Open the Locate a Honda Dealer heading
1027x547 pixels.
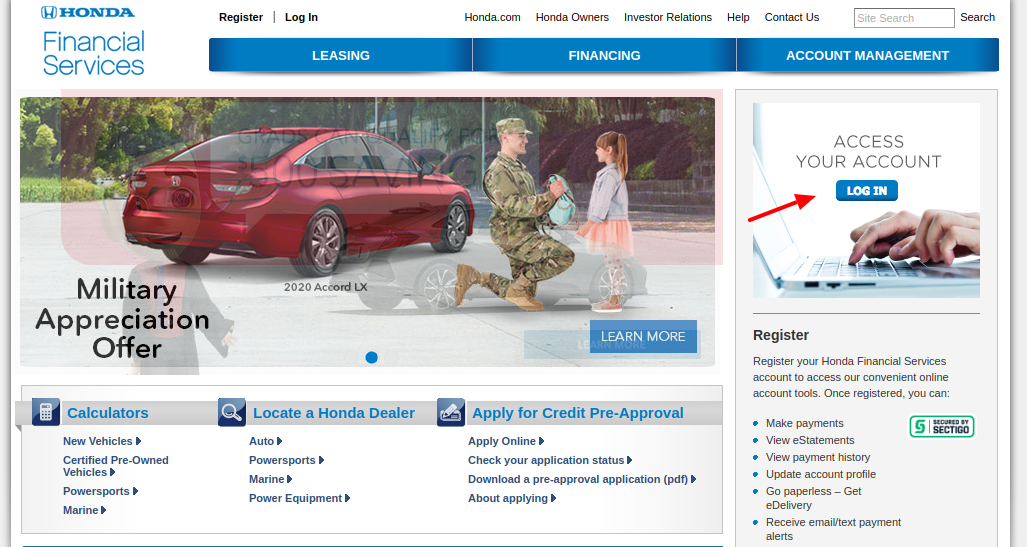point(334,413)
